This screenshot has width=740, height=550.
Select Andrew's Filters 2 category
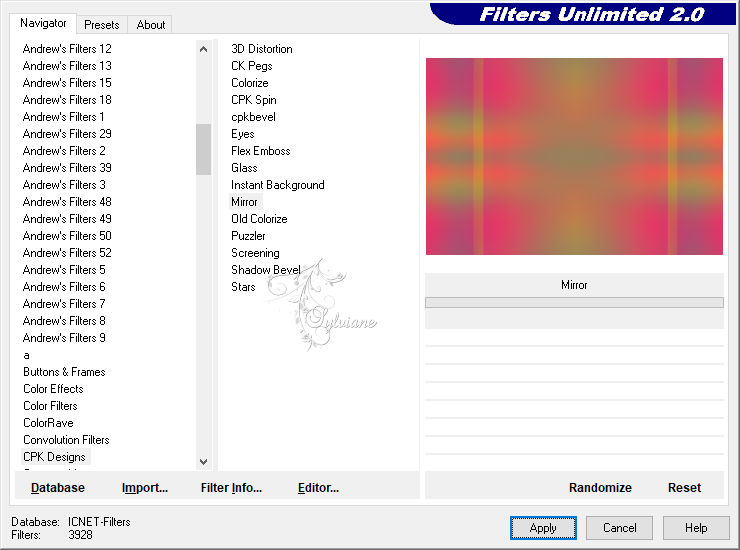click(64, 151)
